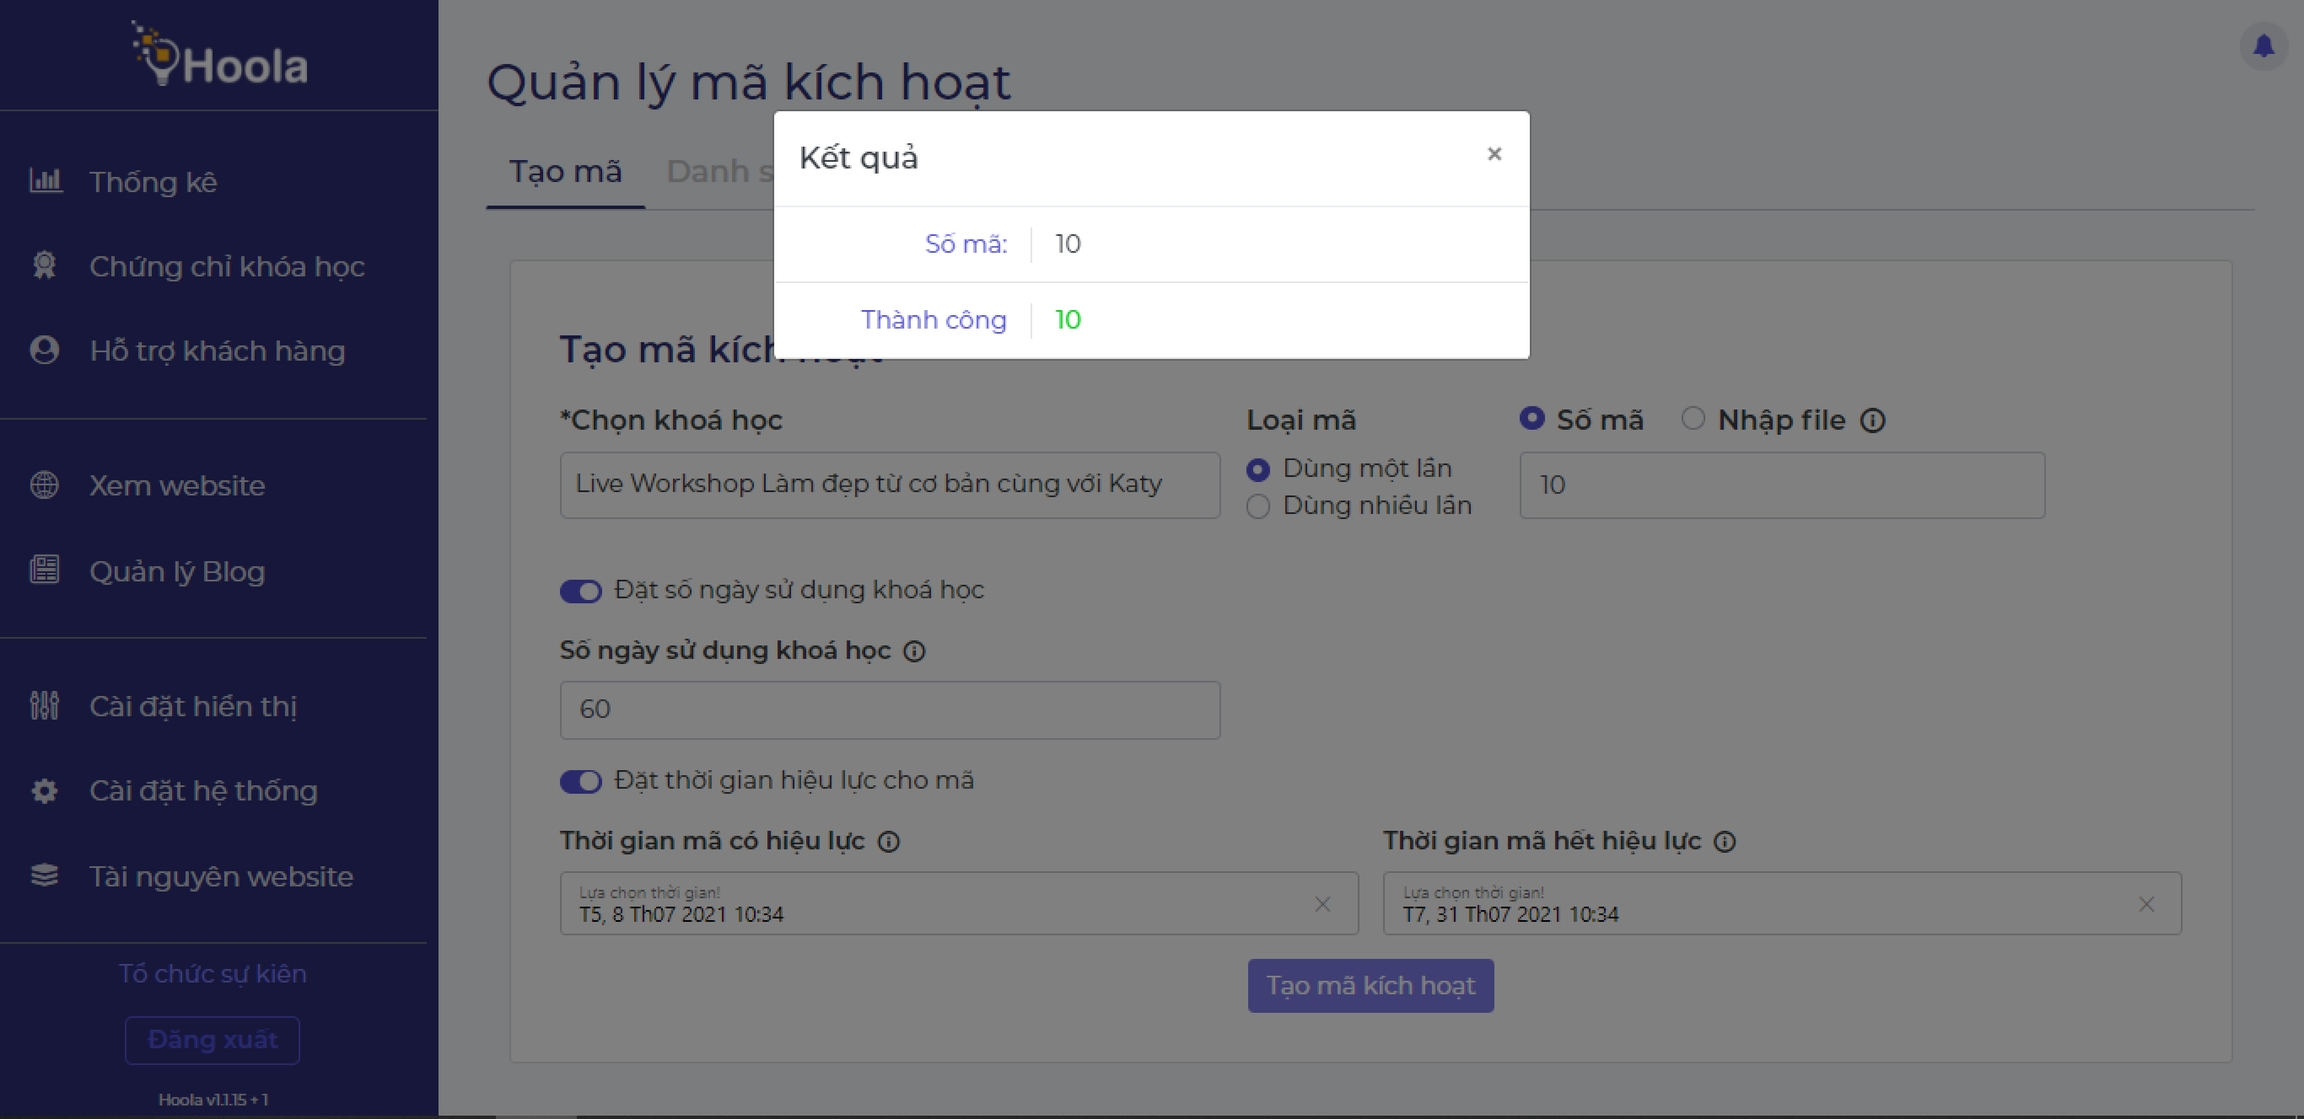Open the Chọn khoá học course dropdown
The height and width of the screenshot is (1119, 2304).
pos(889,485)
